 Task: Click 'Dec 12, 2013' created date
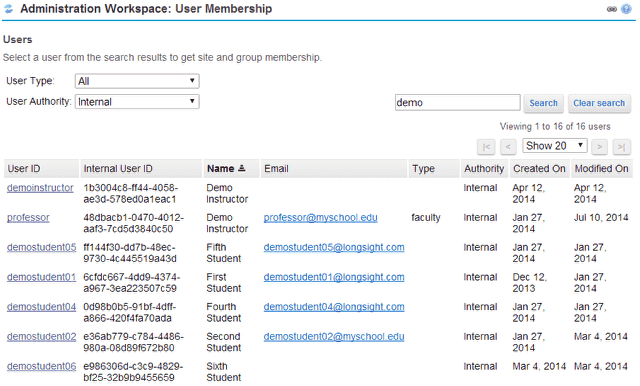coord(529,283)
